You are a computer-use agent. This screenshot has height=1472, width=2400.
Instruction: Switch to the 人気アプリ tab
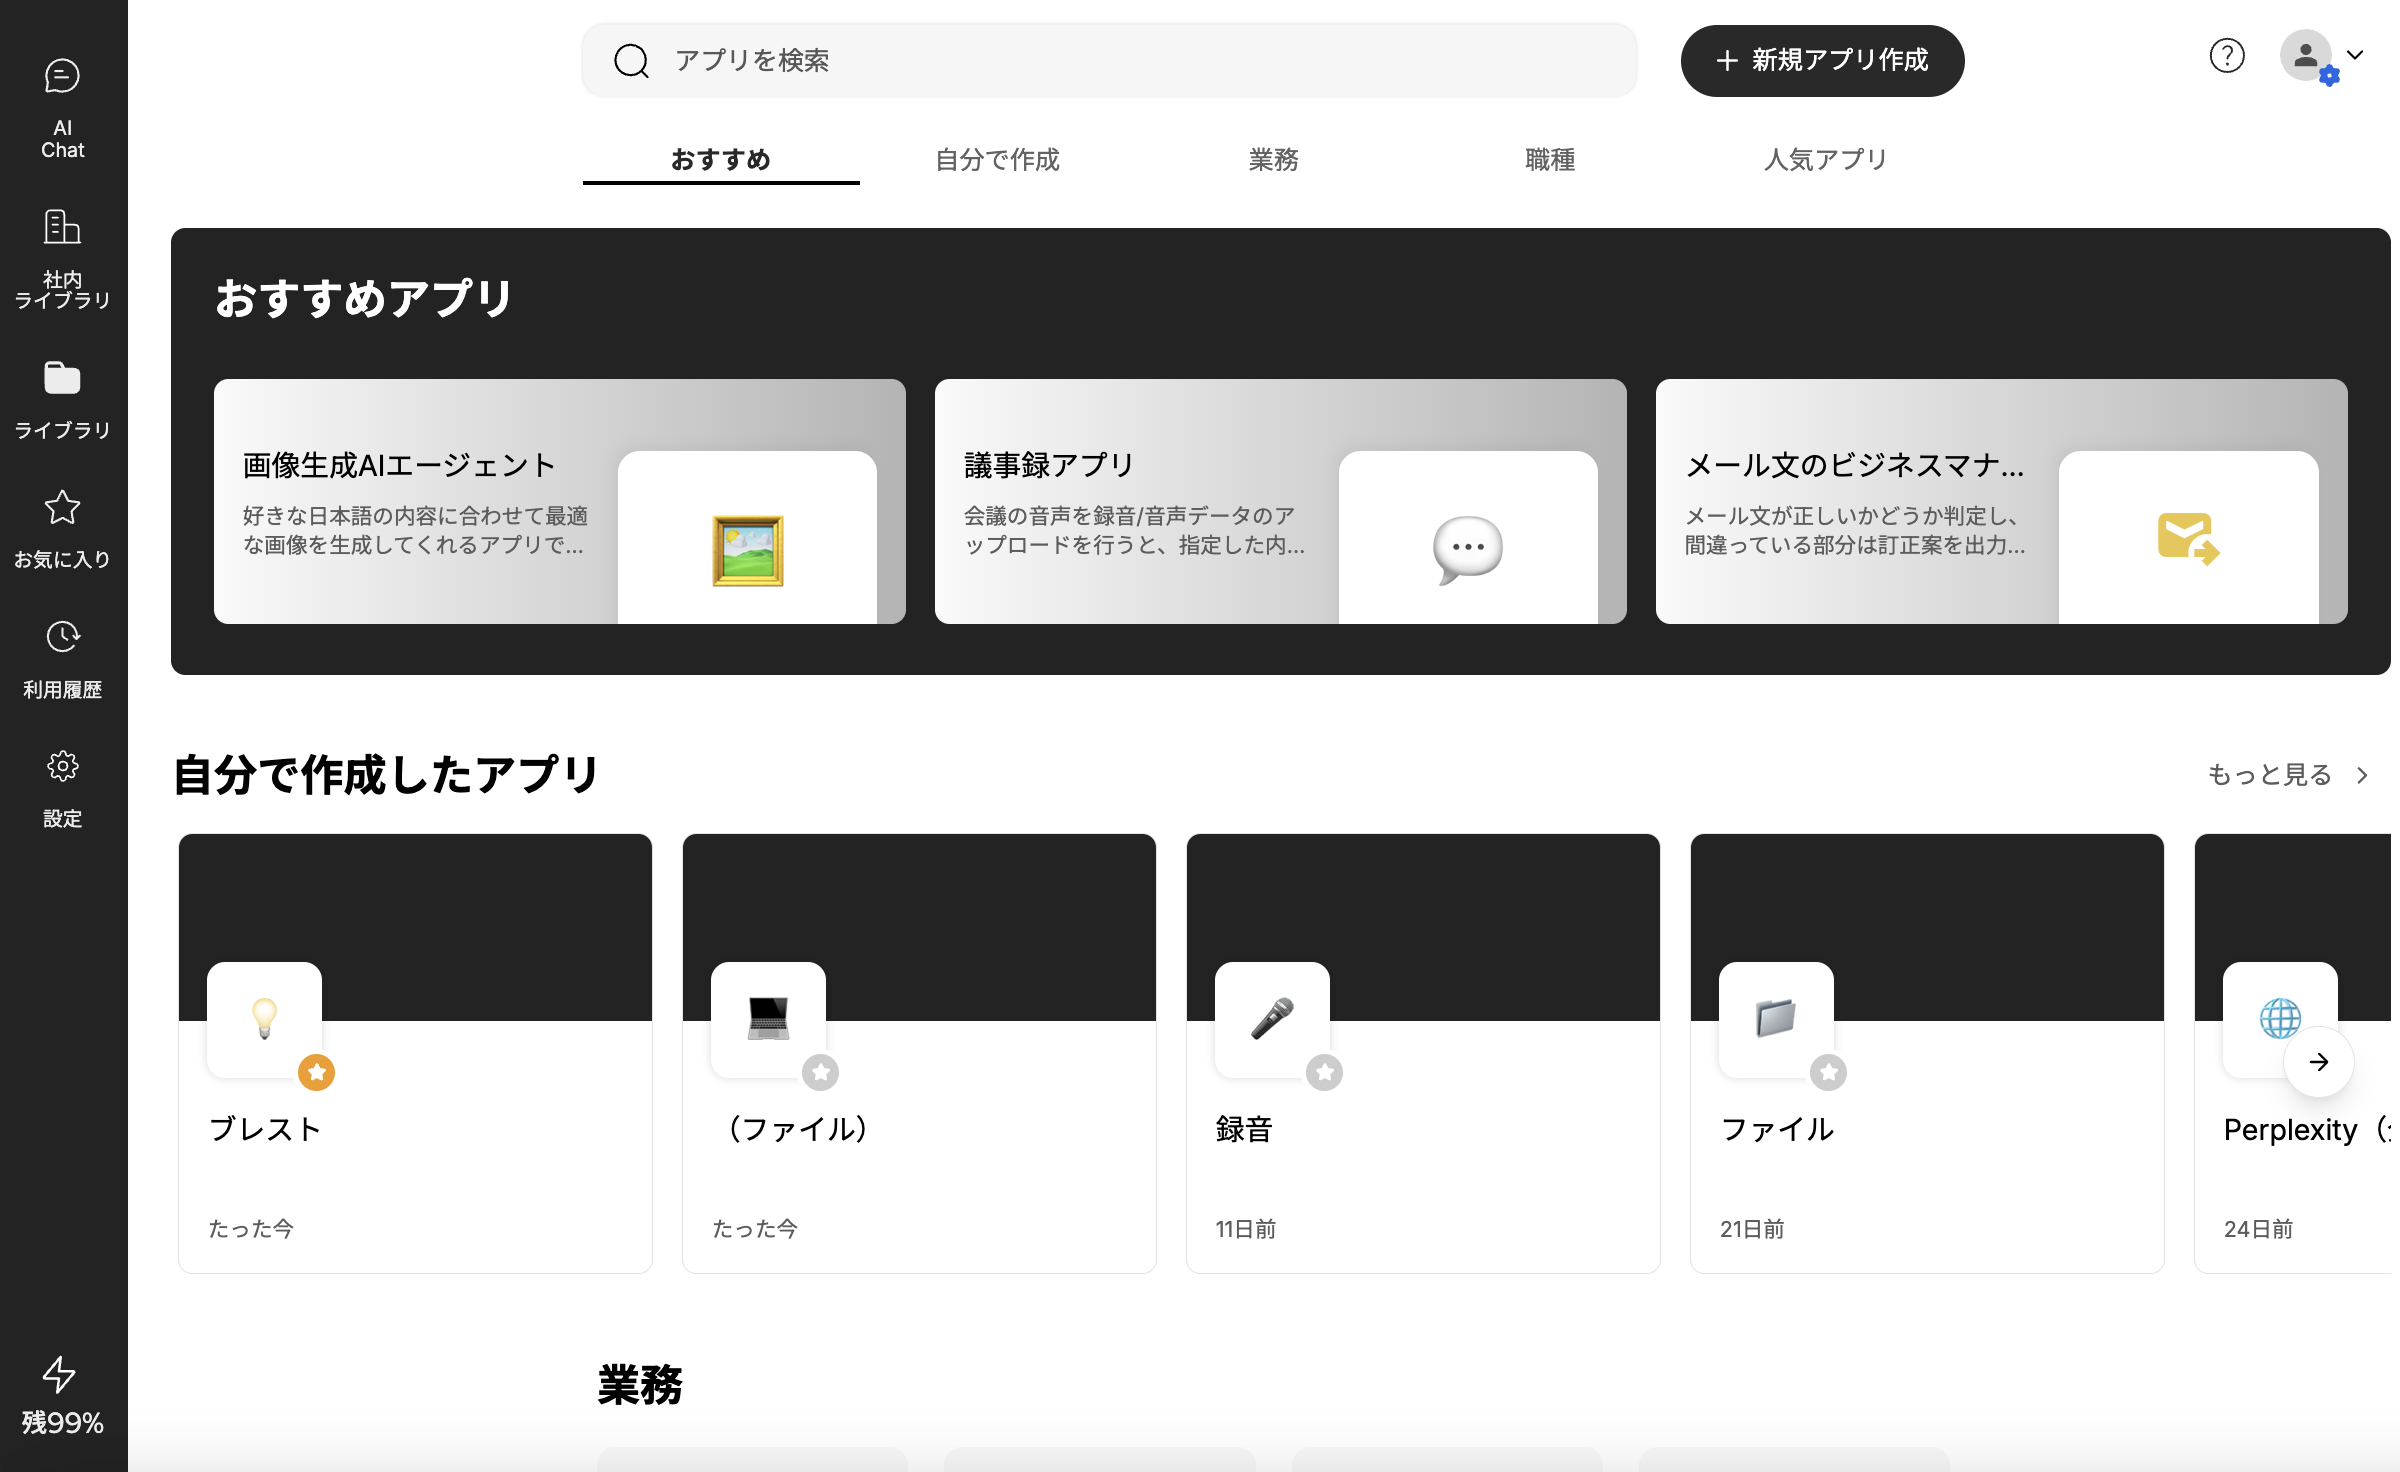pyautogui.click(x=1825, y=160)
